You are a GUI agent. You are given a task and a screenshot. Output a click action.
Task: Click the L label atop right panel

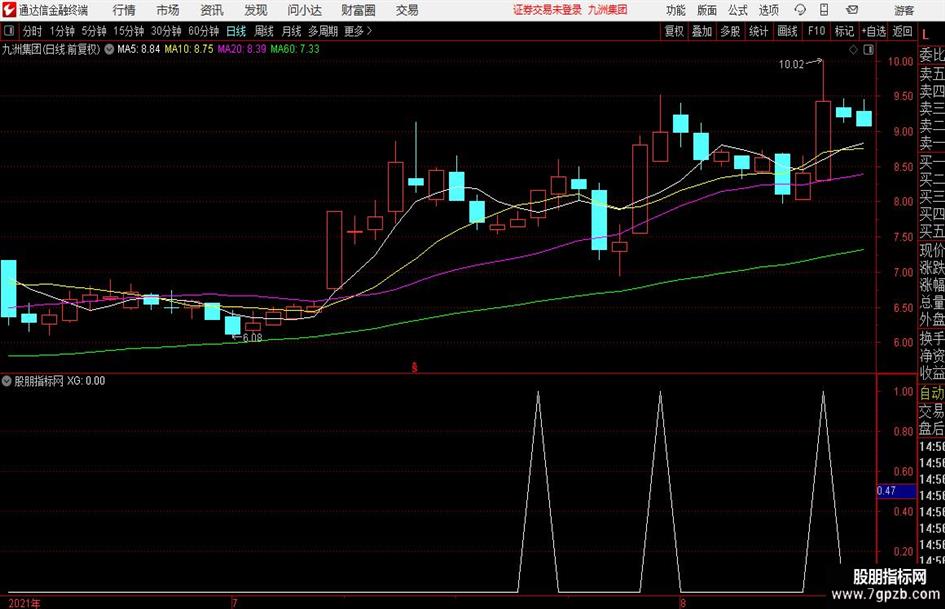click(x=926, y=36)
